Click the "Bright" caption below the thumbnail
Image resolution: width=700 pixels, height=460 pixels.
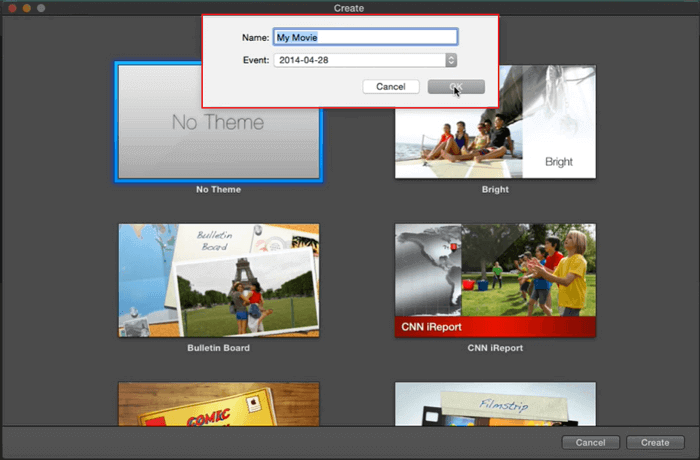[495, 189]
